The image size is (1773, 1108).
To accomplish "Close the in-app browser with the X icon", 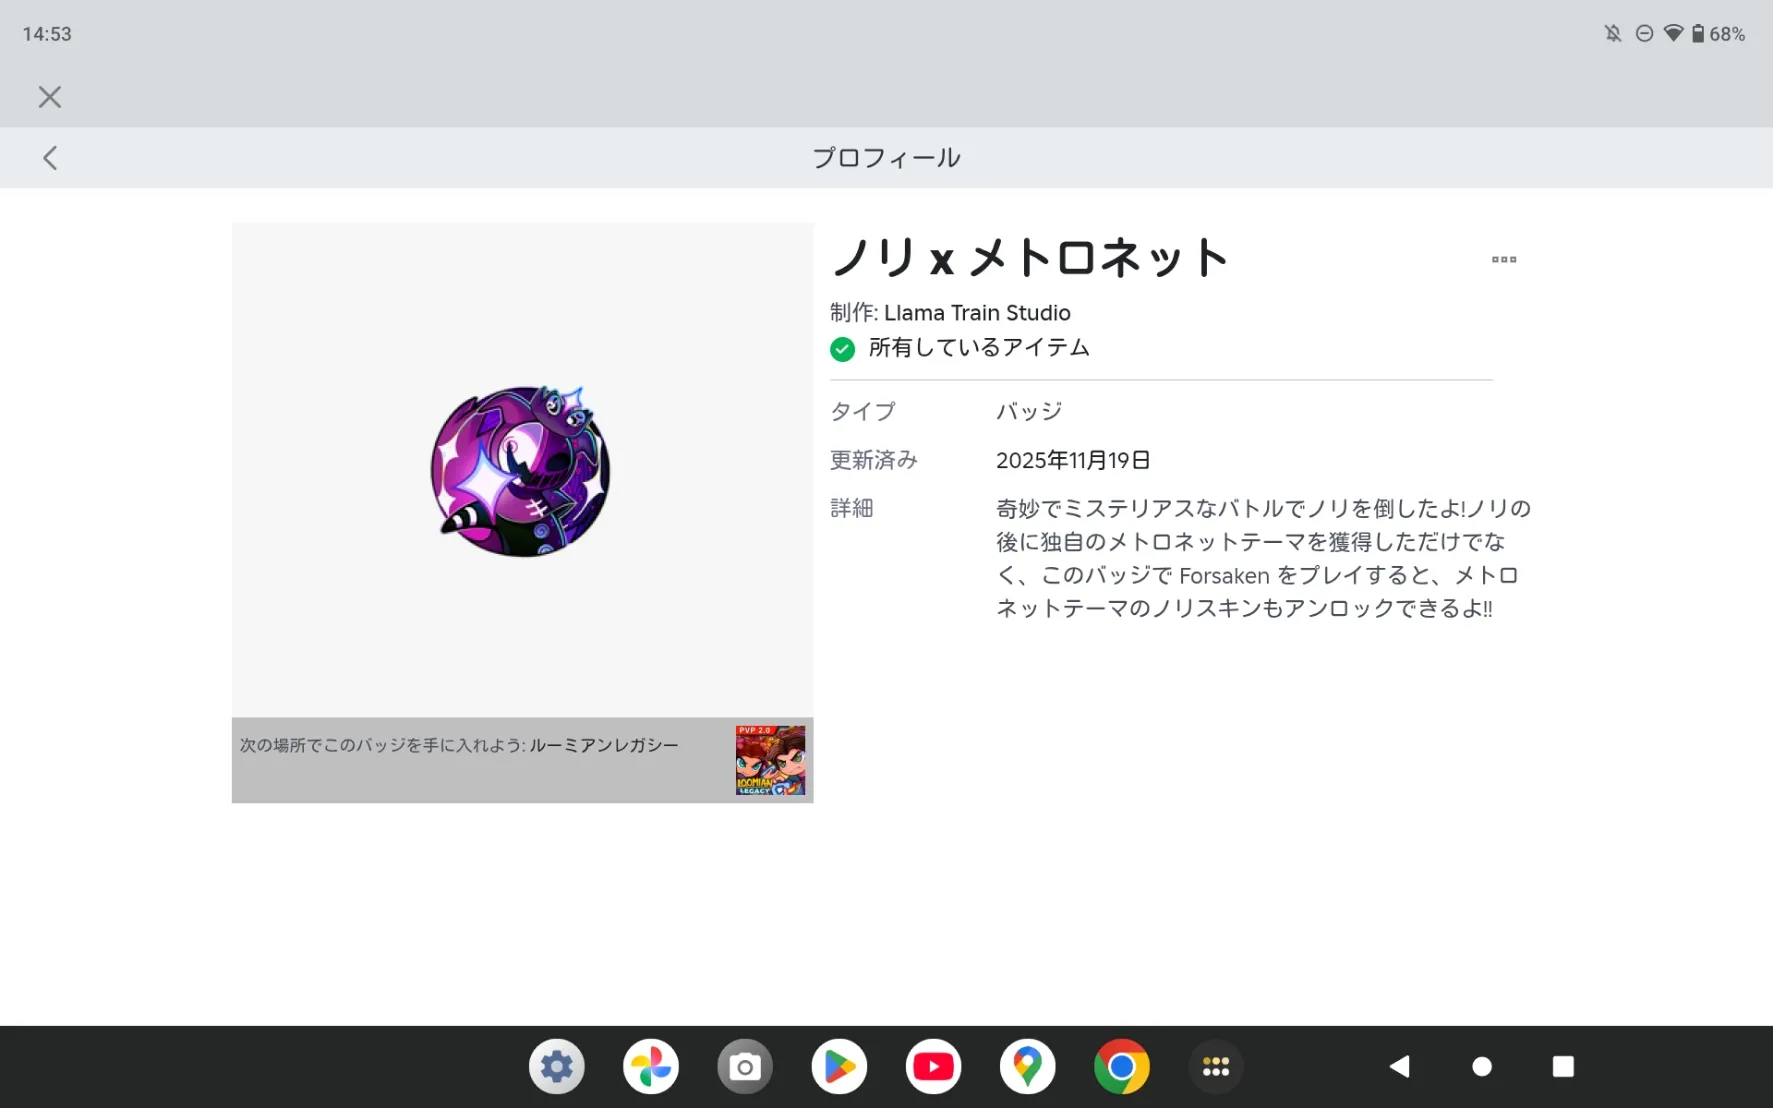I will click(x=49, y=97).
